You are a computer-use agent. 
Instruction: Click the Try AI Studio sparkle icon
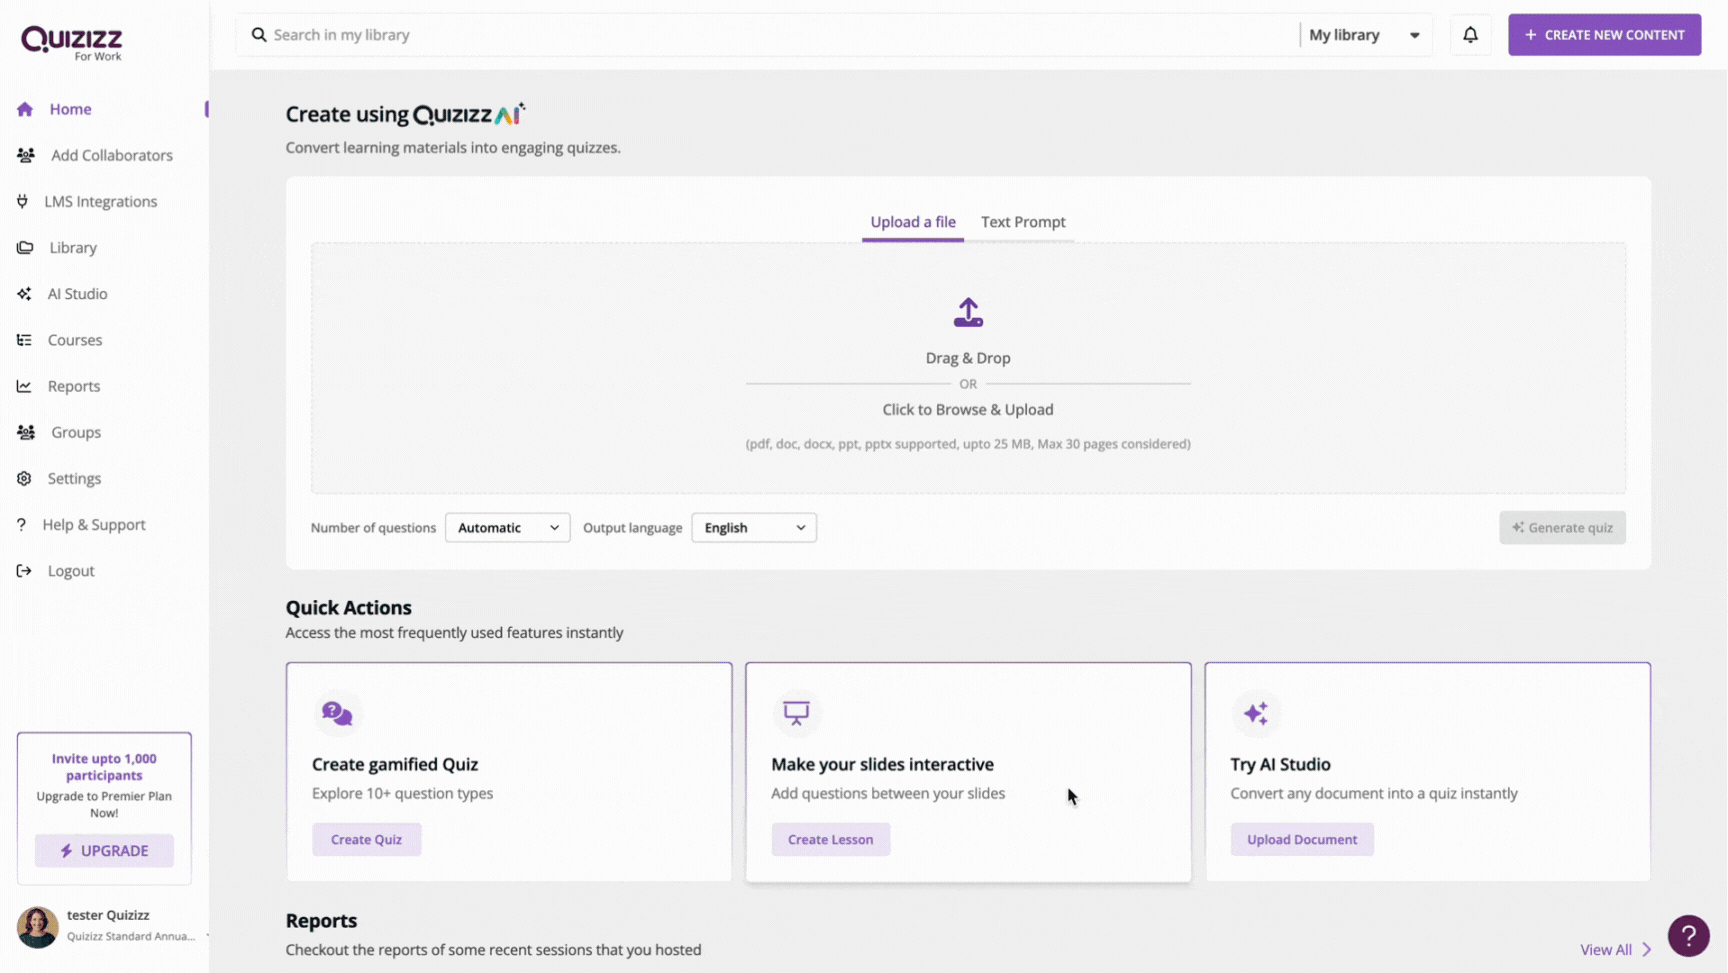coord(1255,713)
